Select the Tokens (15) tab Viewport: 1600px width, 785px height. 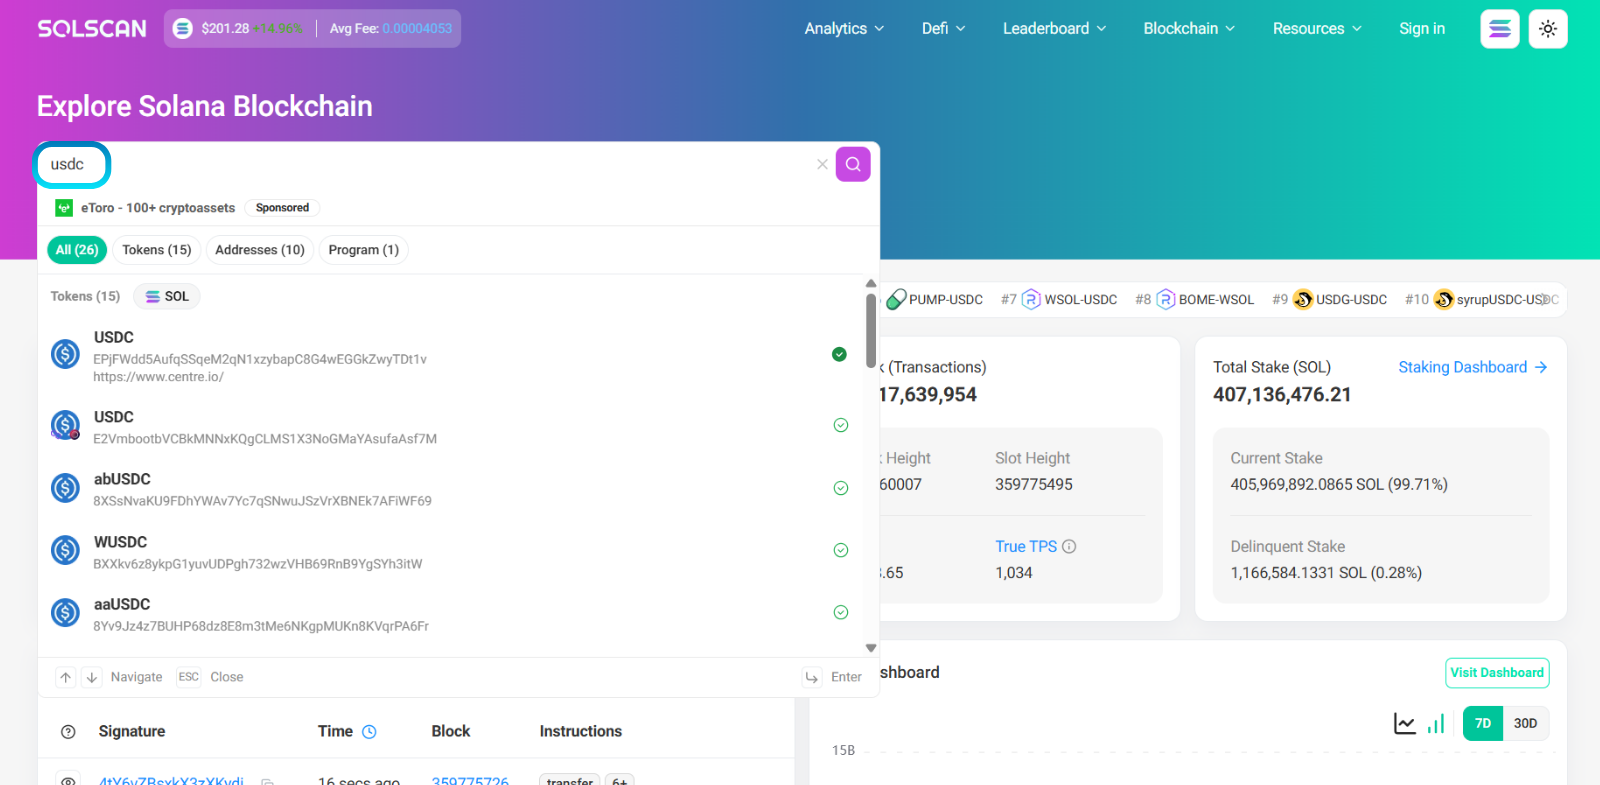pyautogui.click(x=157, y=250)
